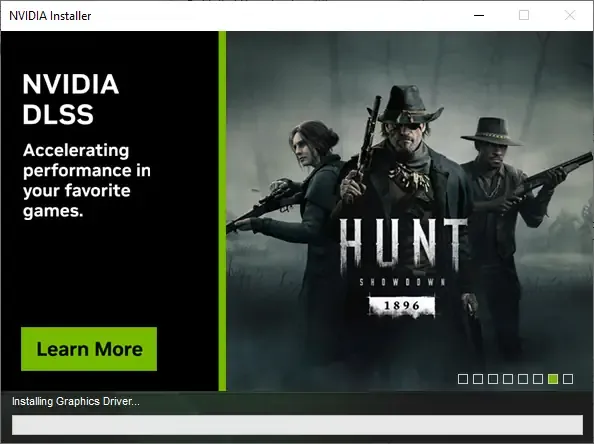Choose the fourth slide indicator square
The width and height of the screenshot is (594, 444).
tap(508, 379)
